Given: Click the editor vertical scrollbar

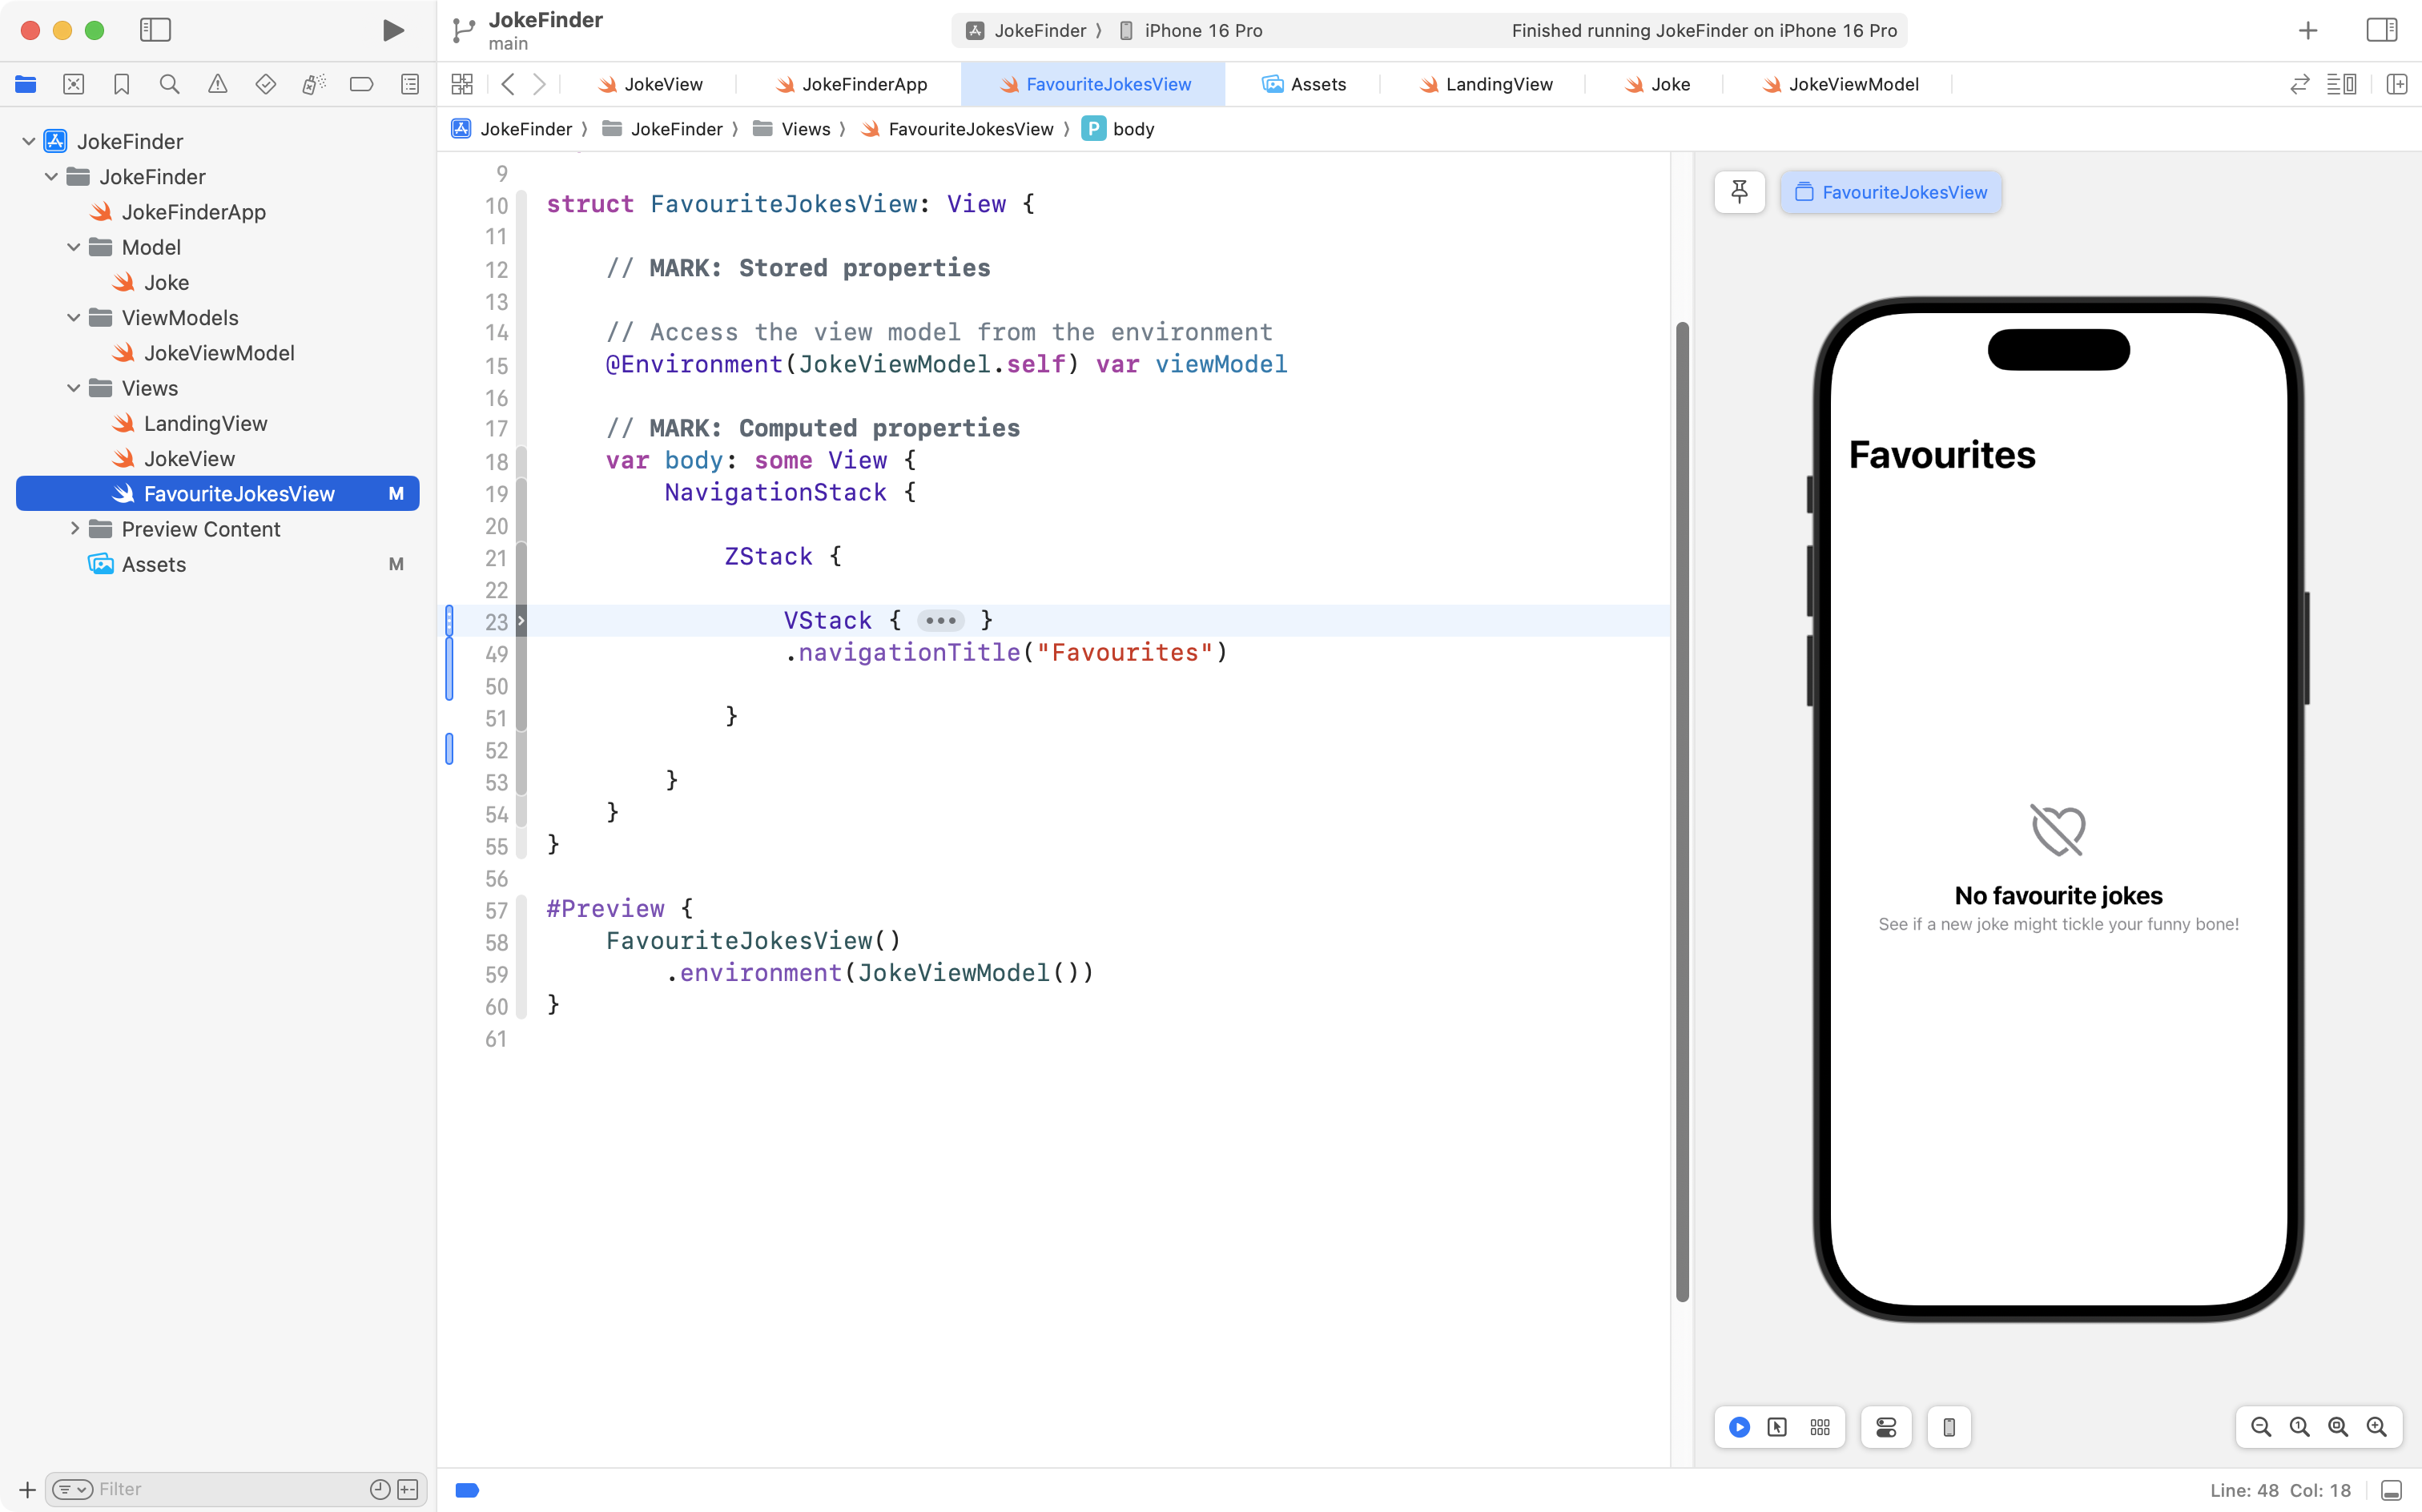Looking at the screenshot, I should (1681, 810).
